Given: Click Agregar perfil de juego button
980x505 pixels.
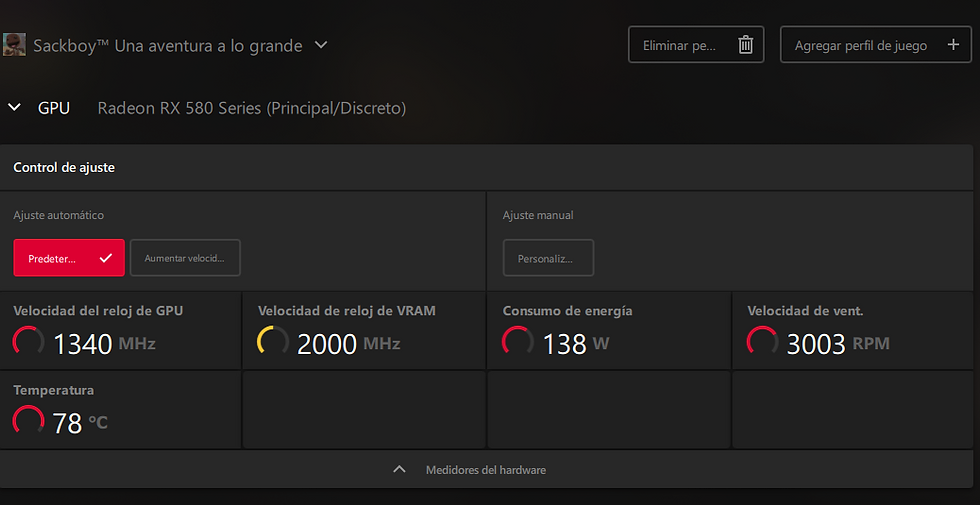Looking at the screenshot, I should click(876, 44).
